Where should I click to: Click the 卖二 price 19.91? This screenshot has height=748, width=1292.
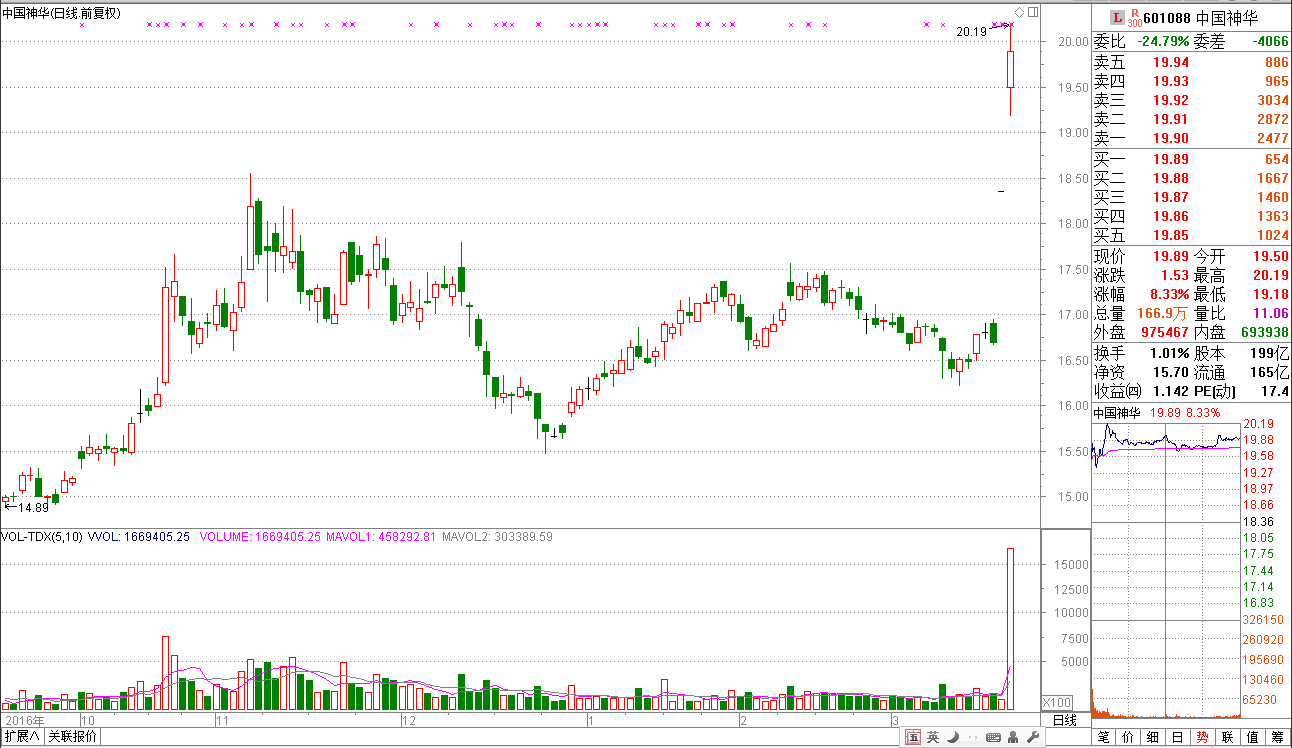[1171, 119]
